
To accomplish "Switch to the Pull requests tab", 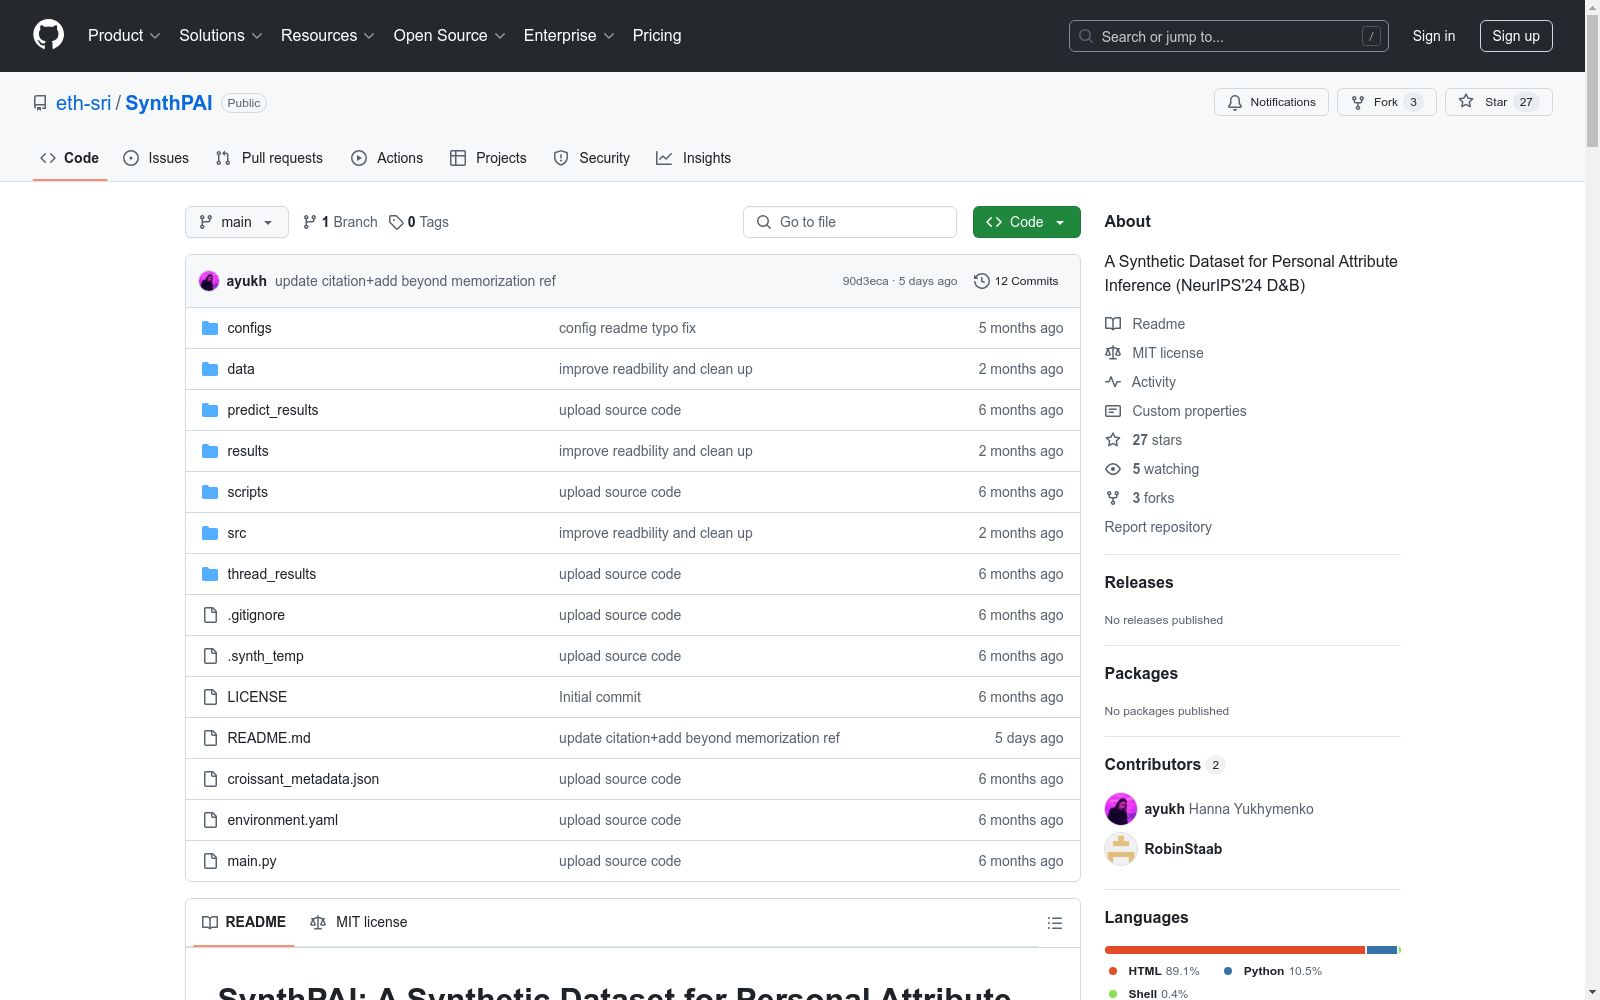I will click(x=269, y=158).
